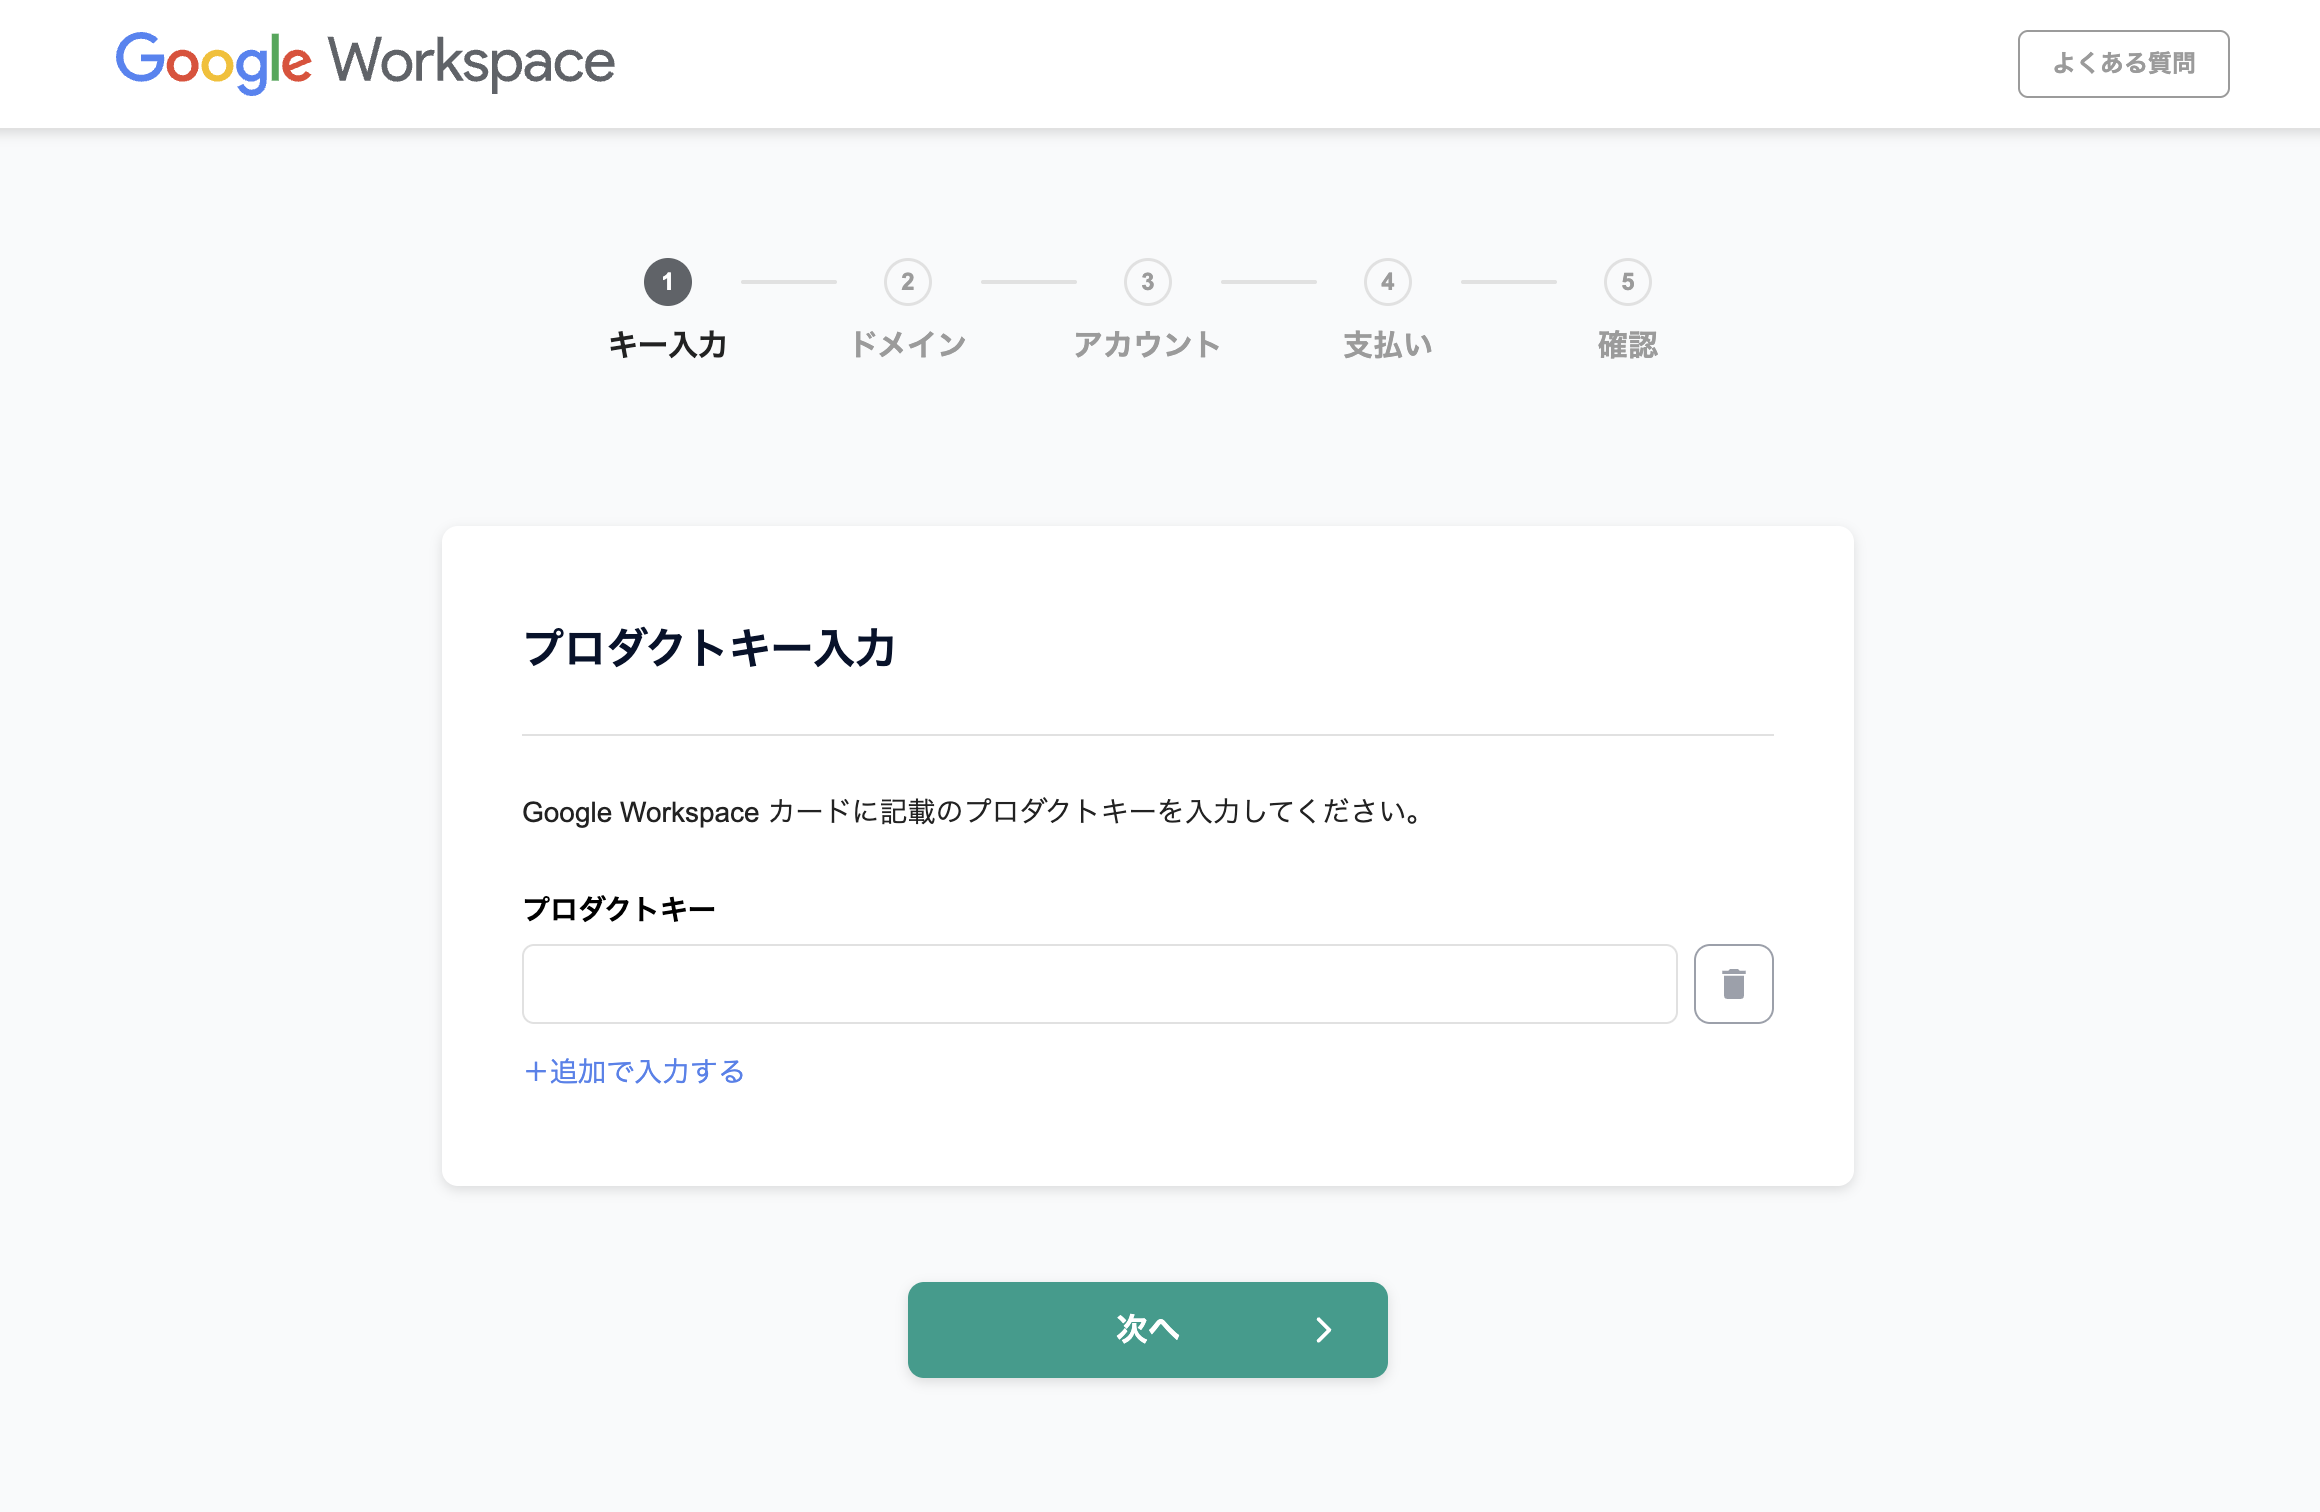Select step 3 circle labeled アカウント
2320x1512 pixels.
coord(1147,282)
